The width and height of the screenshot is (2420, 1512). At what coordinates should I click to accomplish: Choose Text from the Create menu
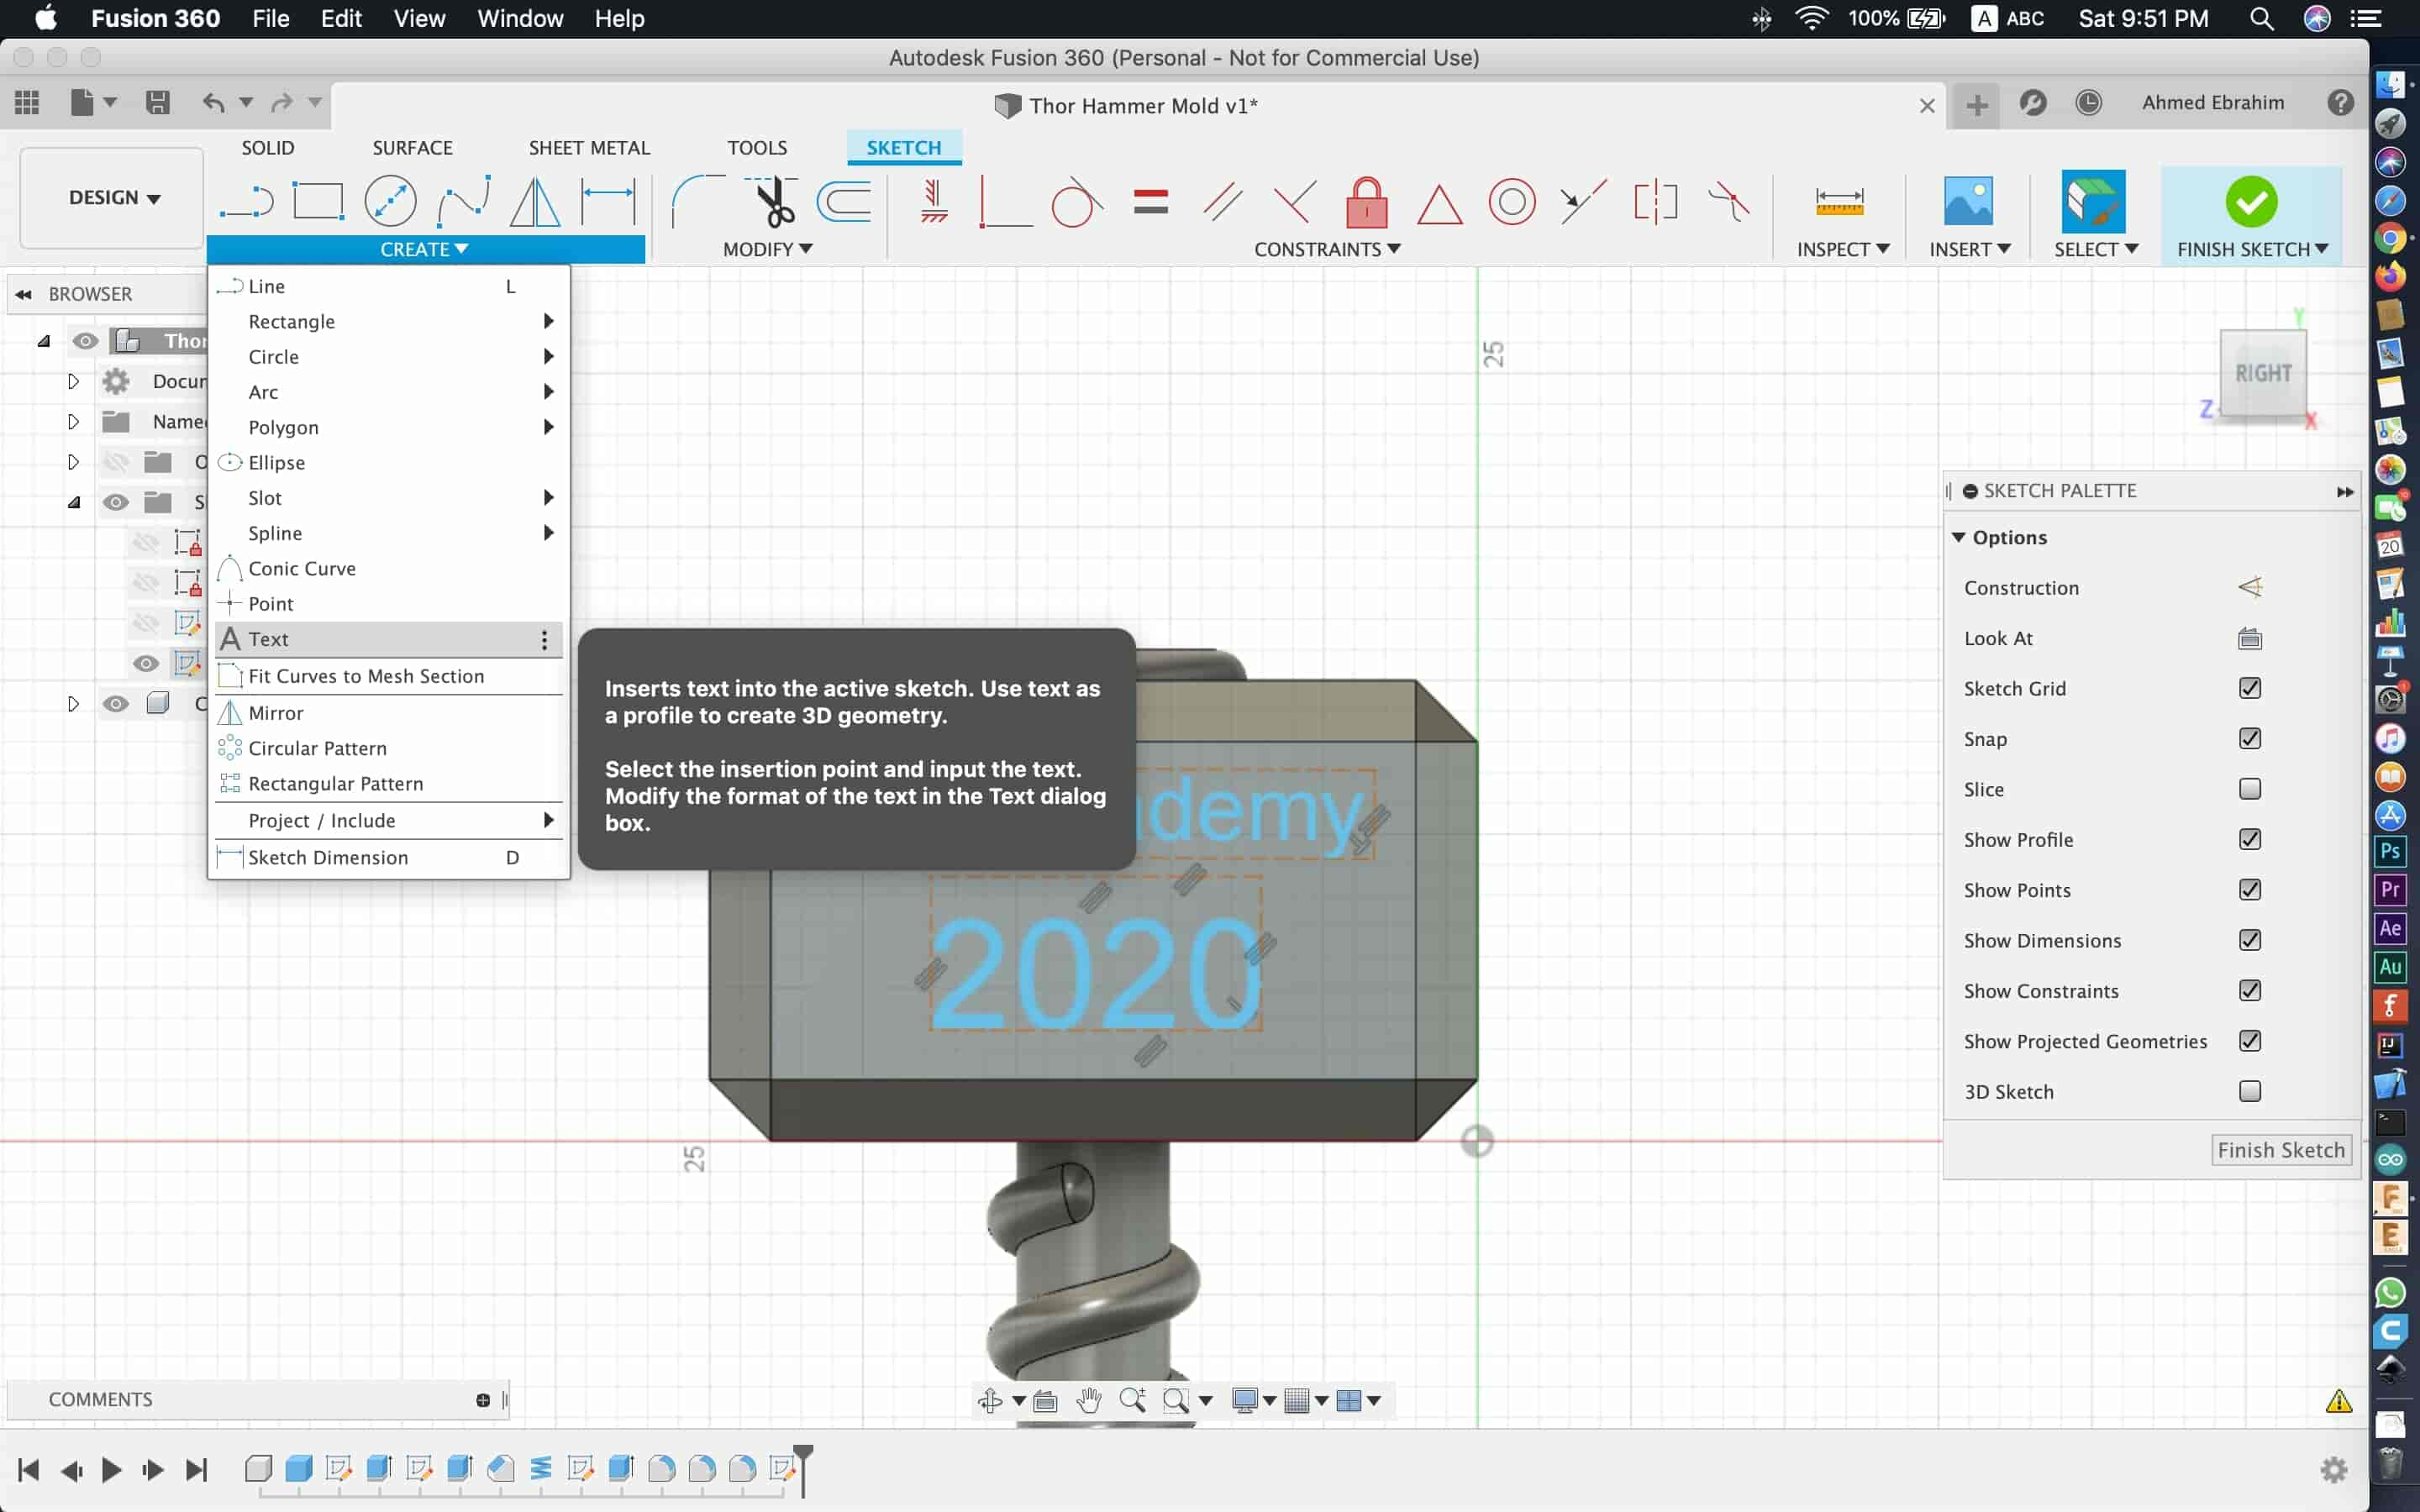point(388,639)
